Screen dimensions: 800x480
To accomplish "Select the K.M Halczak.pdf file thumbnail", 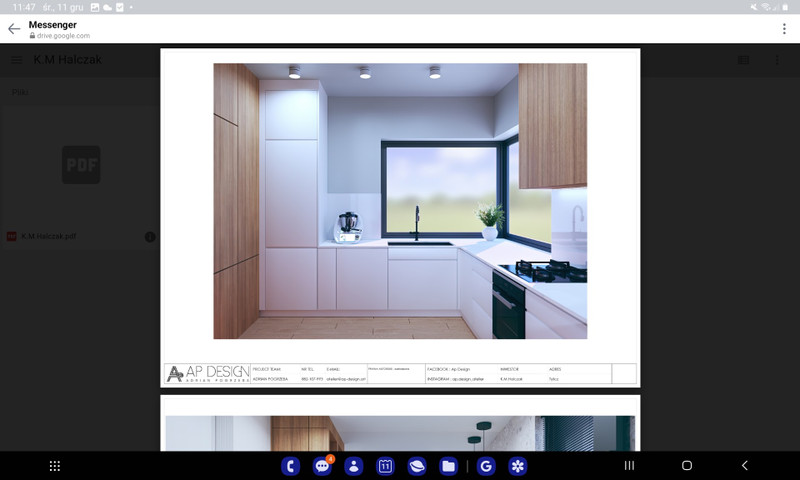I will [81, 165].
